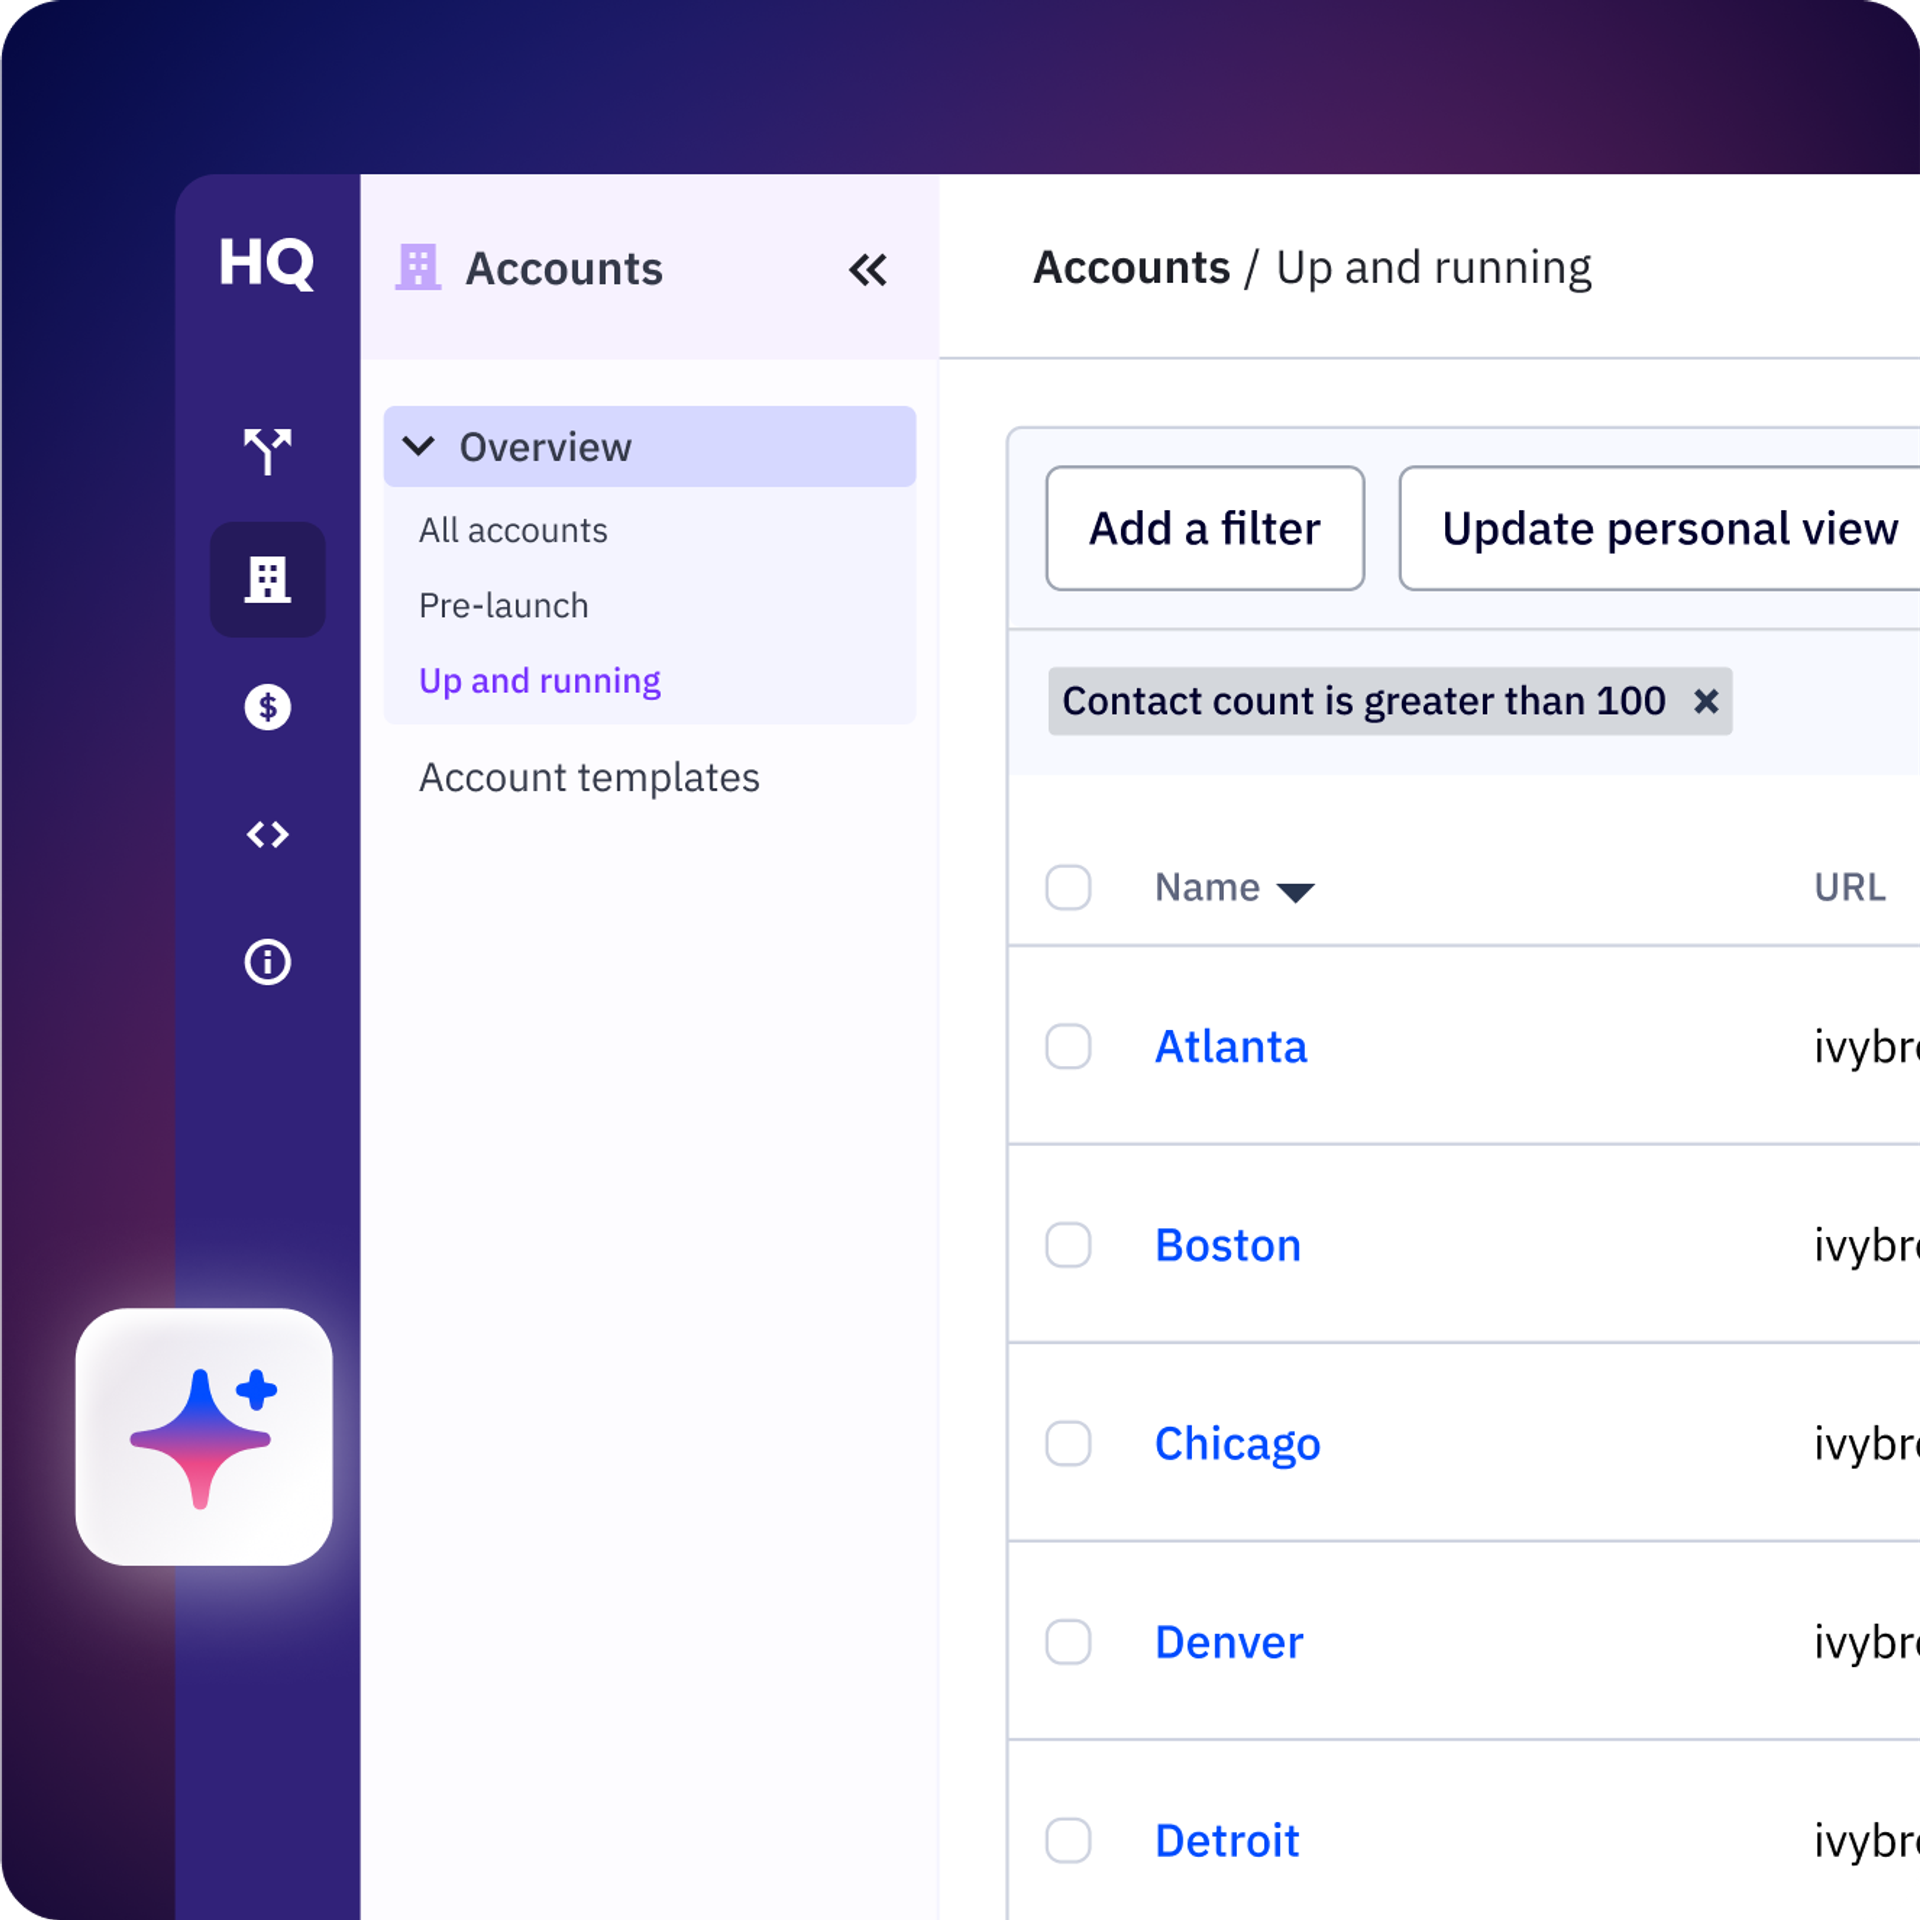The width and height of the screenshot is (1920, 1920).
Task: Open the Pre-launch view
Action: point(503,606)
